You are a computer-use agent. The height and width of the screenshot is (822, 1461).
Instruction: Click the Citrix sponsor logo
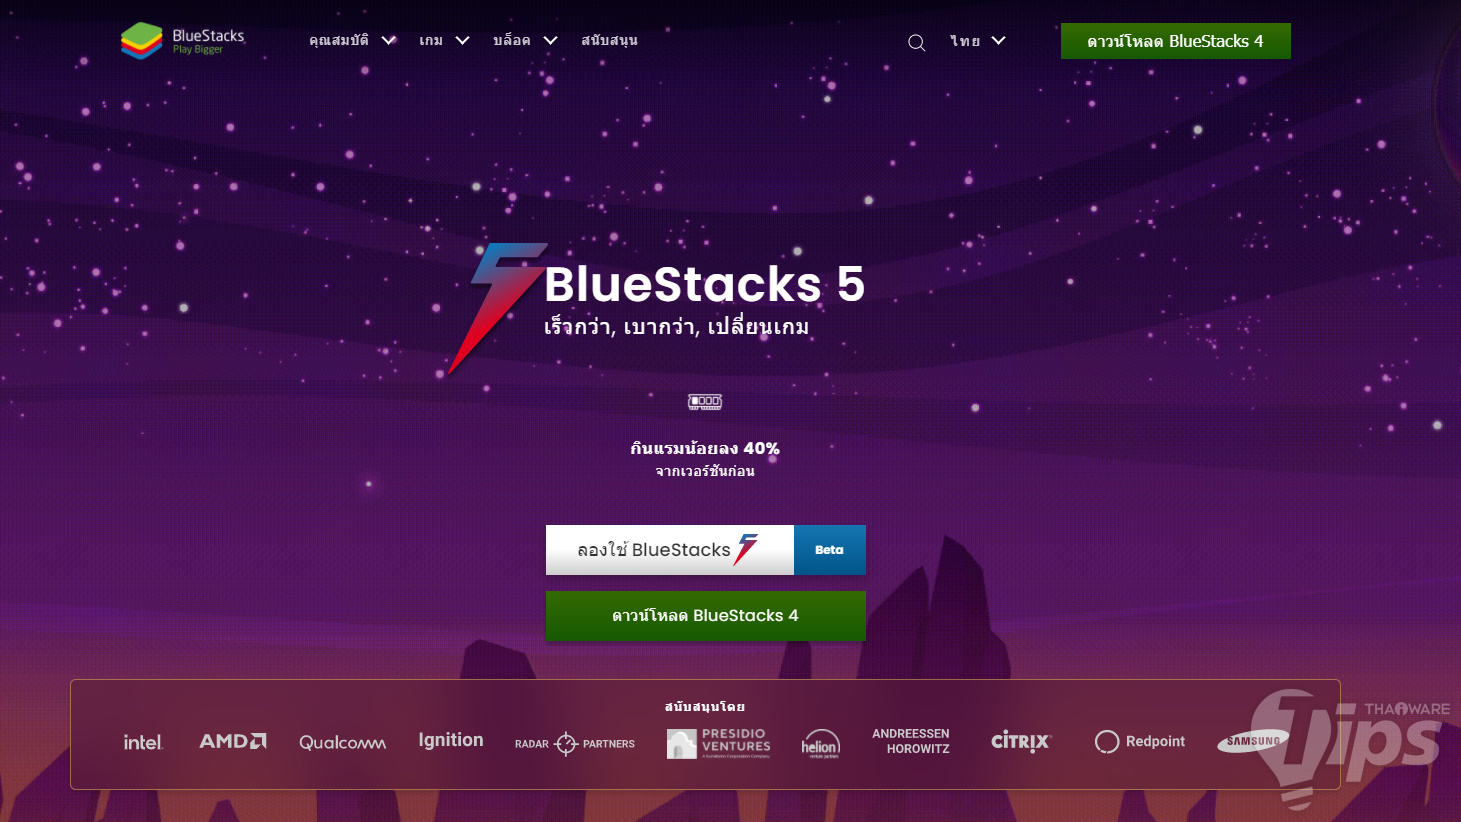(1021, 741)
